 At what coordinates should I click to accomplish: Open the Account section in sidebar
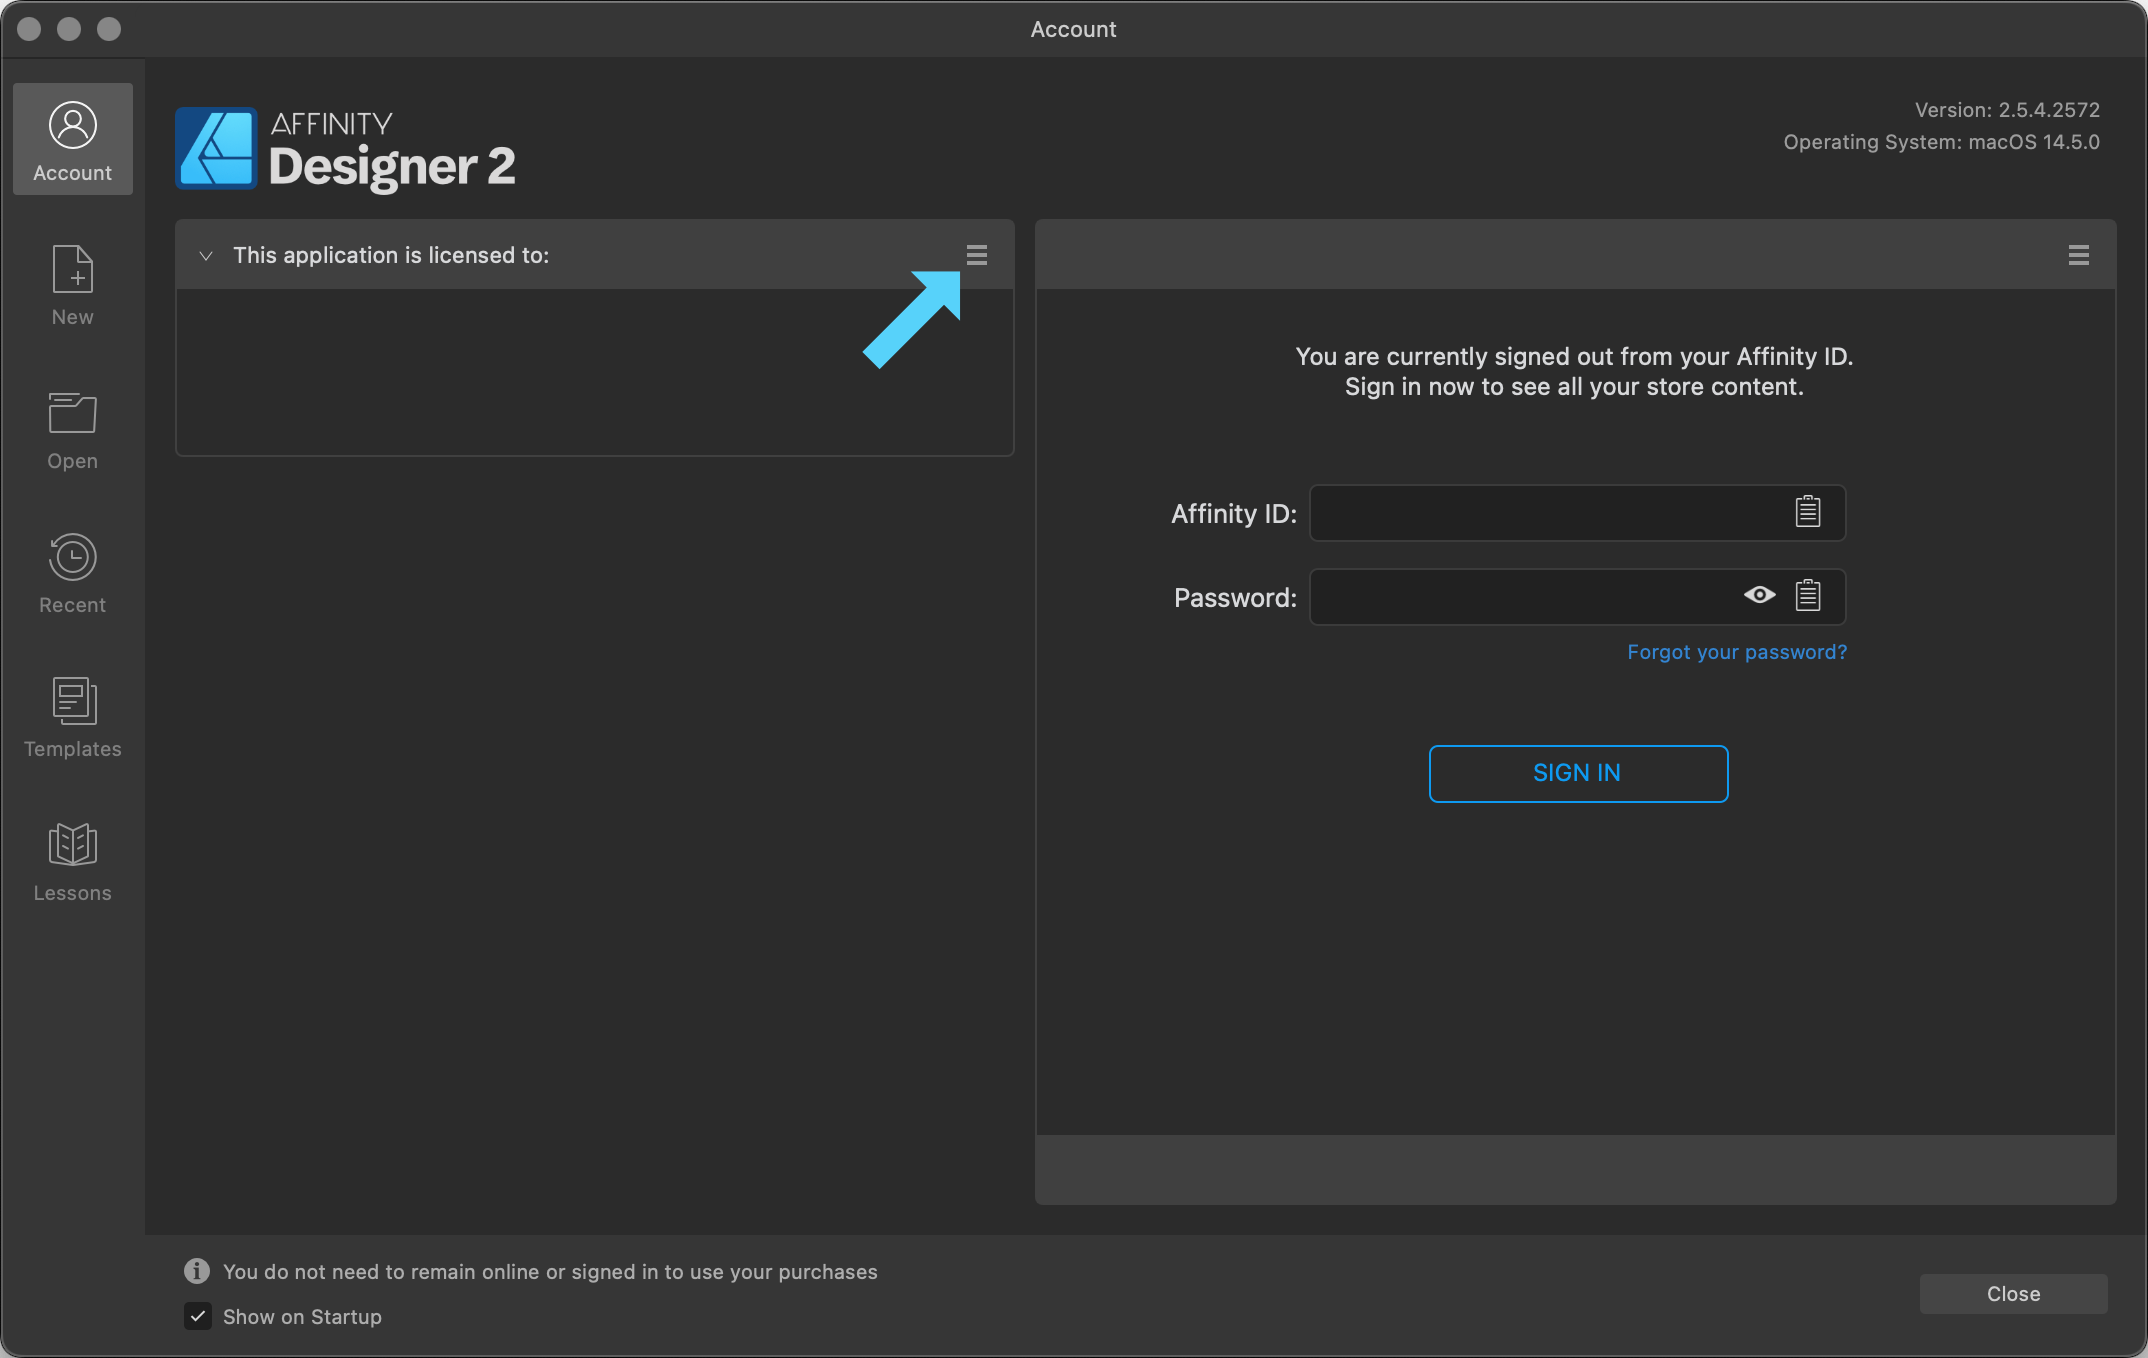tap(73, 140)
